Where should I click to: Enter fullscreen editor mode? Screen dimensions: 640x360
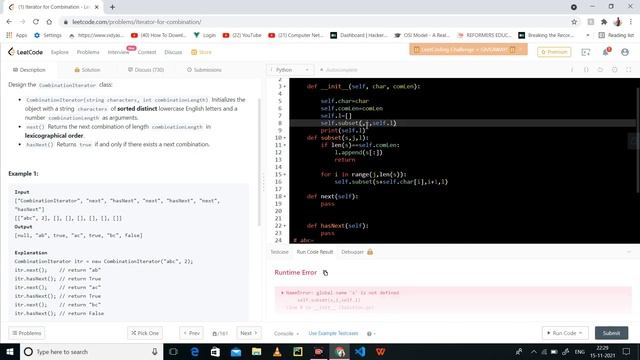click(x=629, y=70)
